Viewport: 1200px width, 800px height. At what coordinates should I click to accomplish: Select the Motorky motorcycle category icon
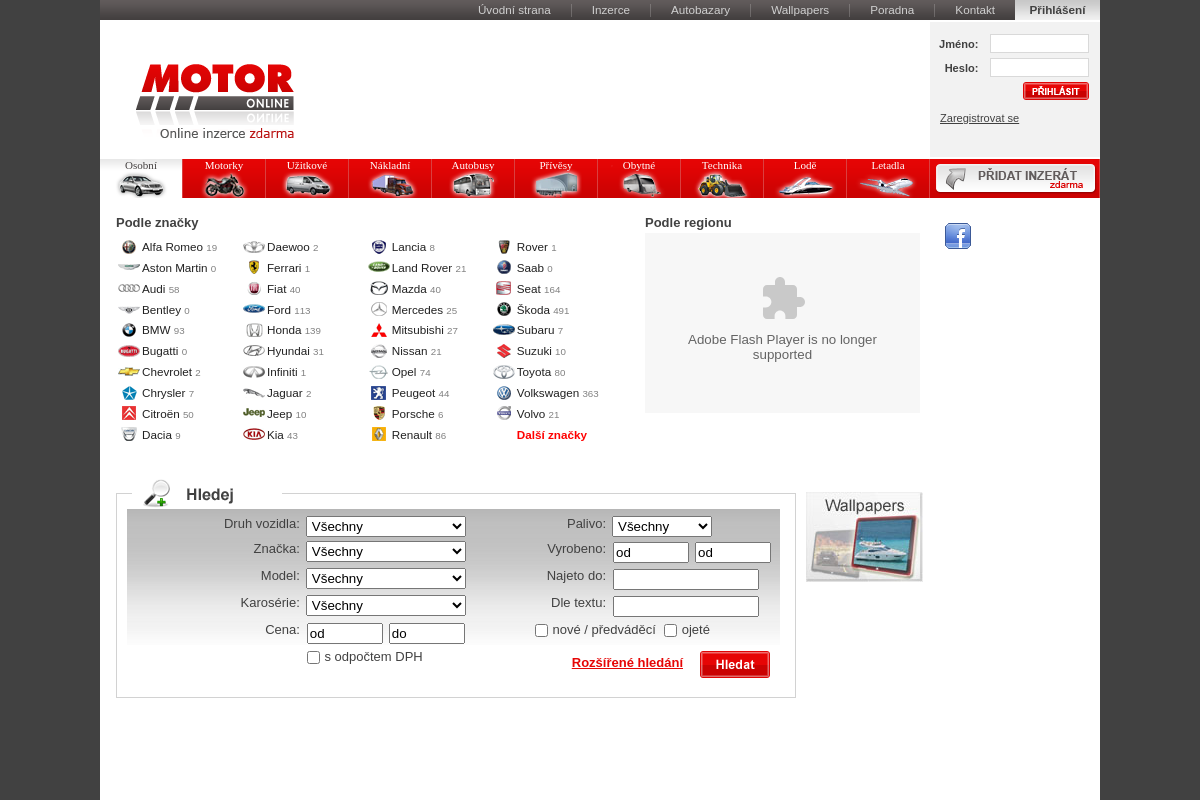coord(223,184)
